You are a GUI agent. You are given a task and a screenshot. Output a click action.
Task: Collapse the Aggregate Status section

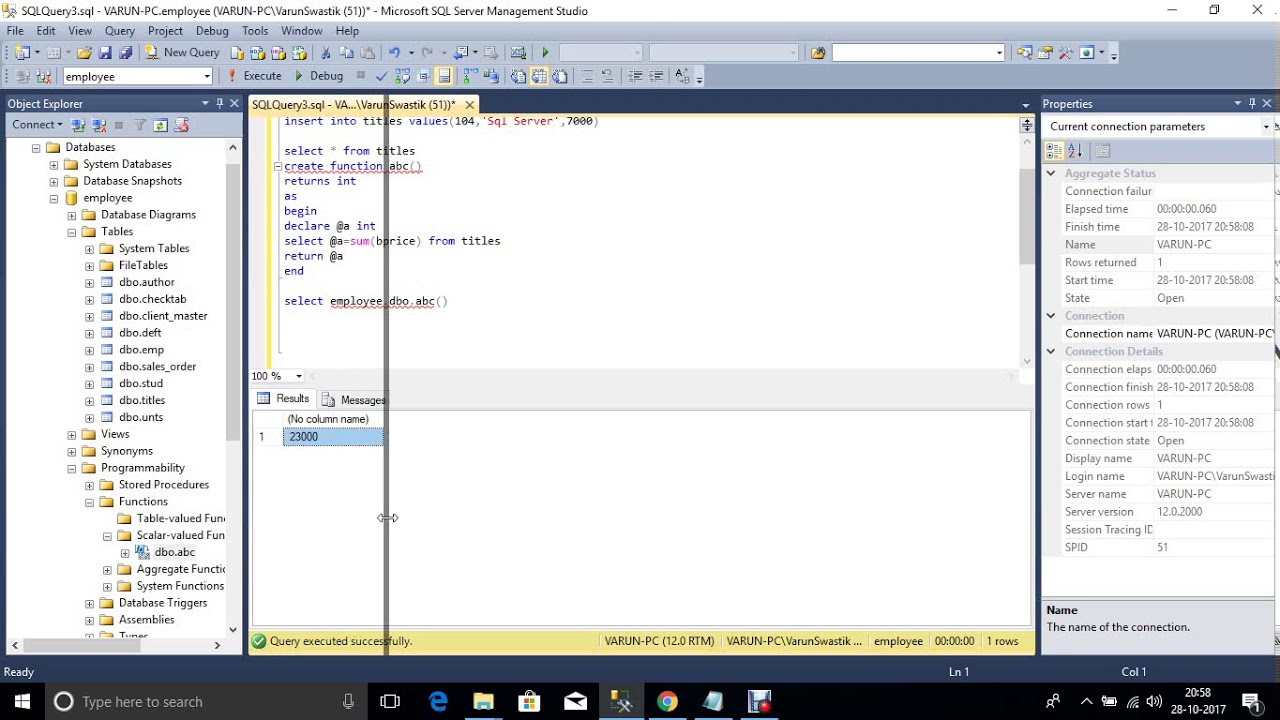tap(1051, 173)
